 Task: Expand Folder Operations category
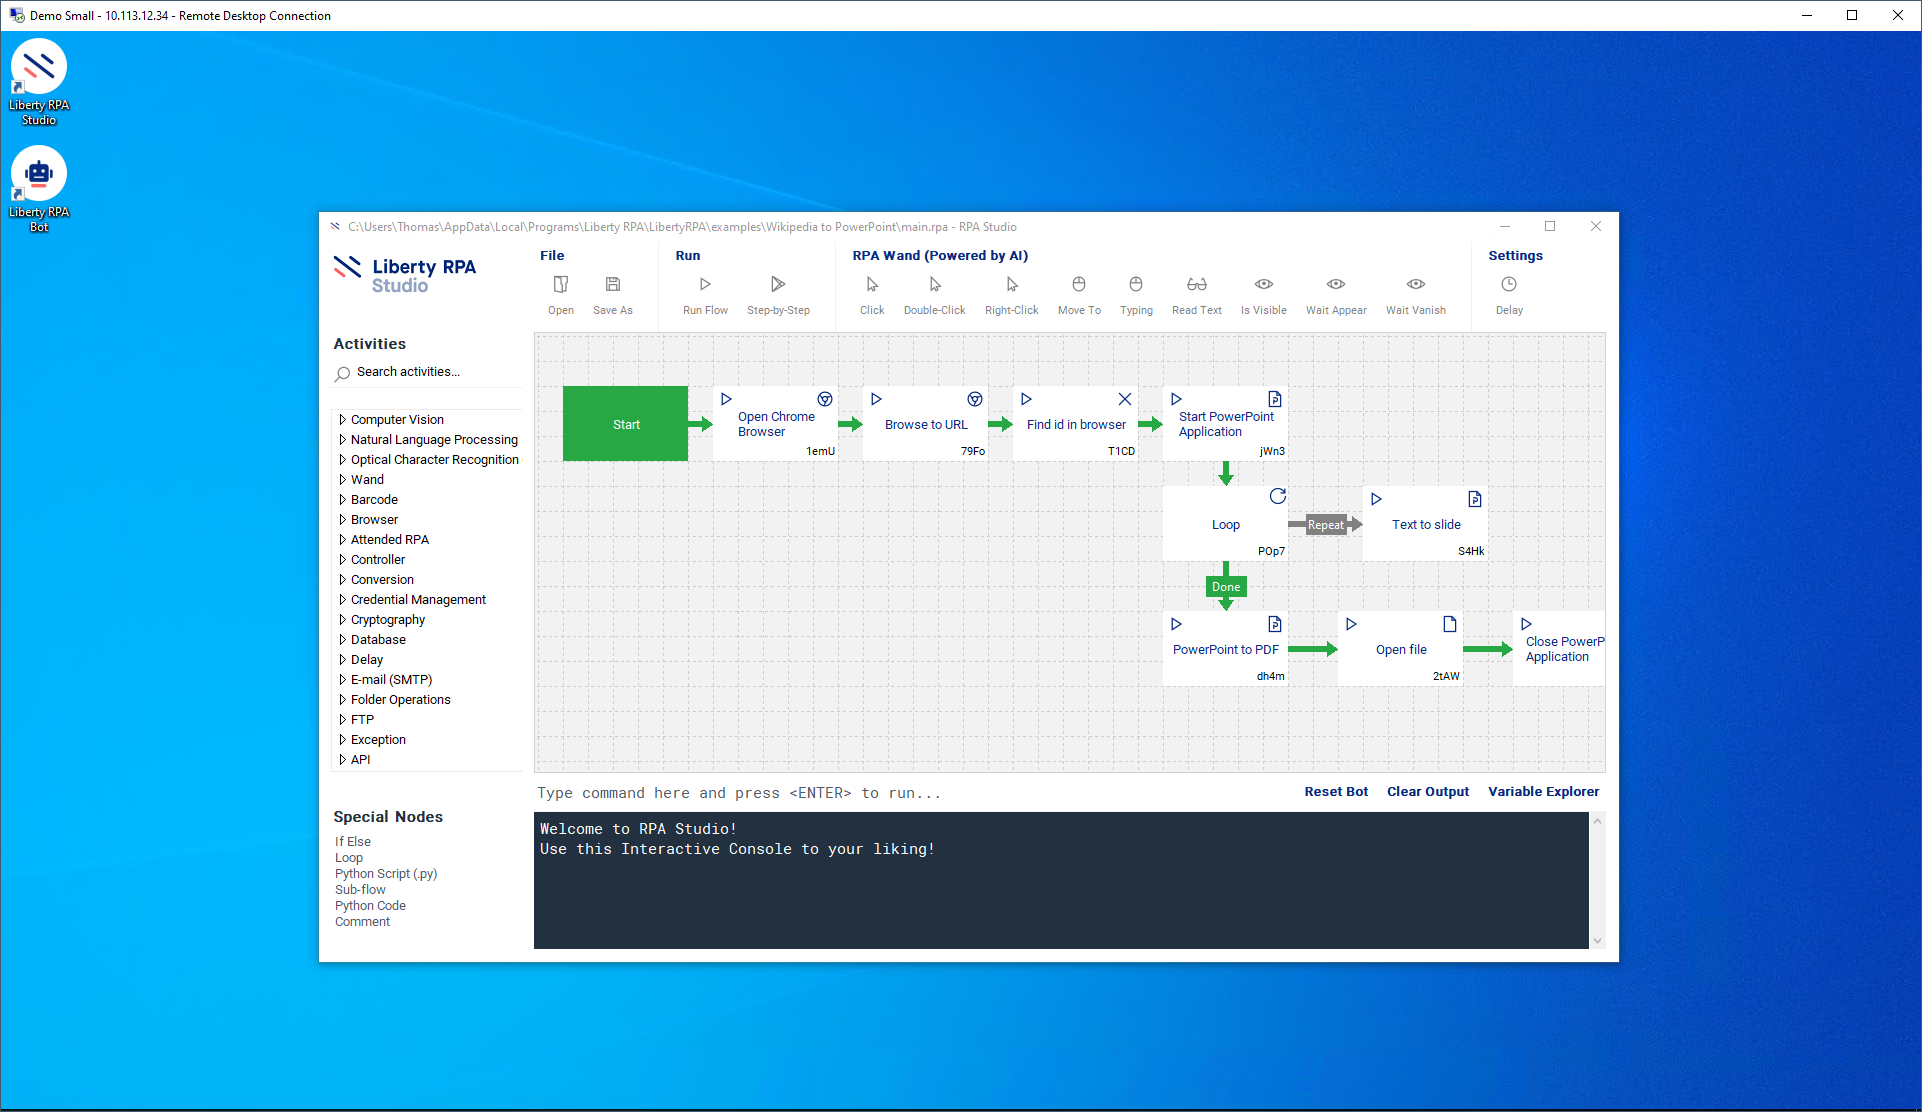pos(342,700)
